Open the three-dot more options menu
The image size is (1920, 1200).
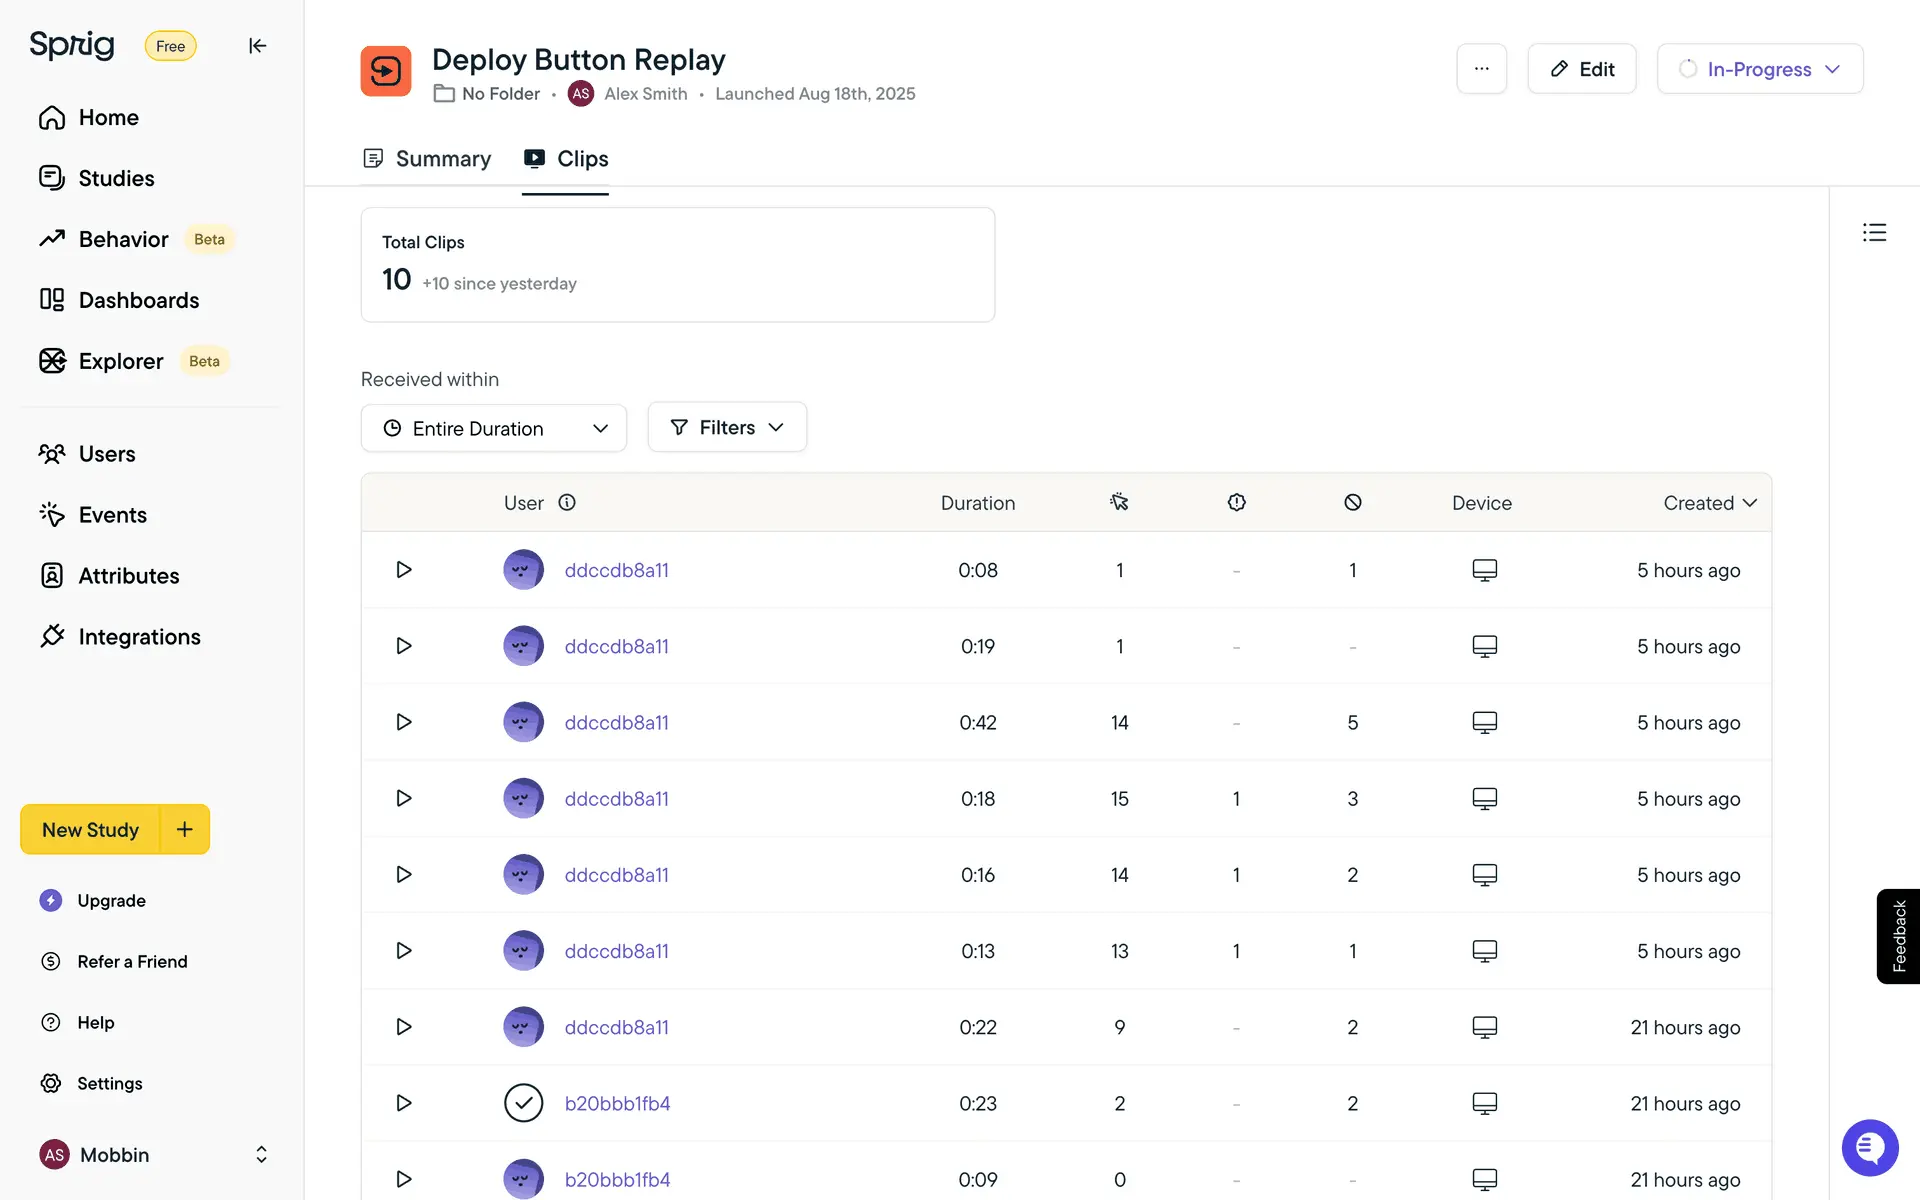pos(1481,69)
